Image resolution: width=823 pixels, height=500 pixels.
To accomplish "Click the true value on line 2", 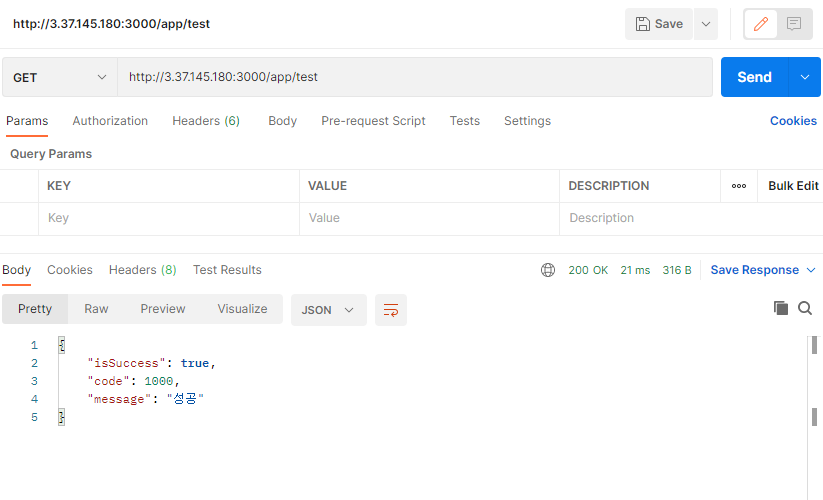I will (195, 363).
